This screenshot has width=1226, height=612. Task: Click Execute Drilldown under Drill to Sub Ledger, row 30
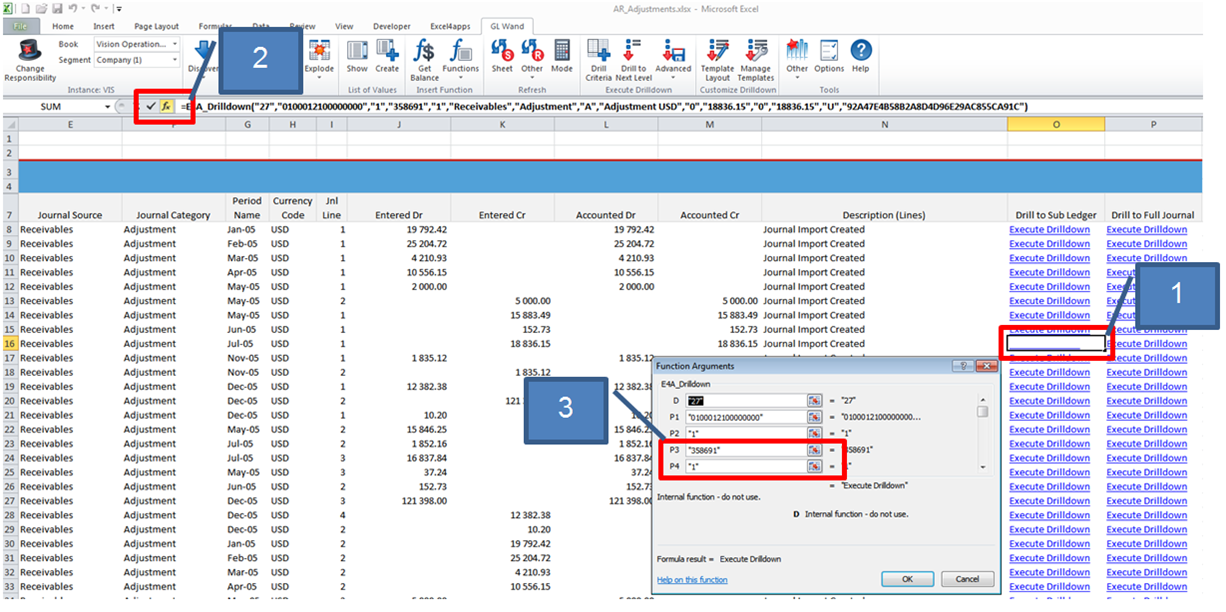pos(1049,544)
